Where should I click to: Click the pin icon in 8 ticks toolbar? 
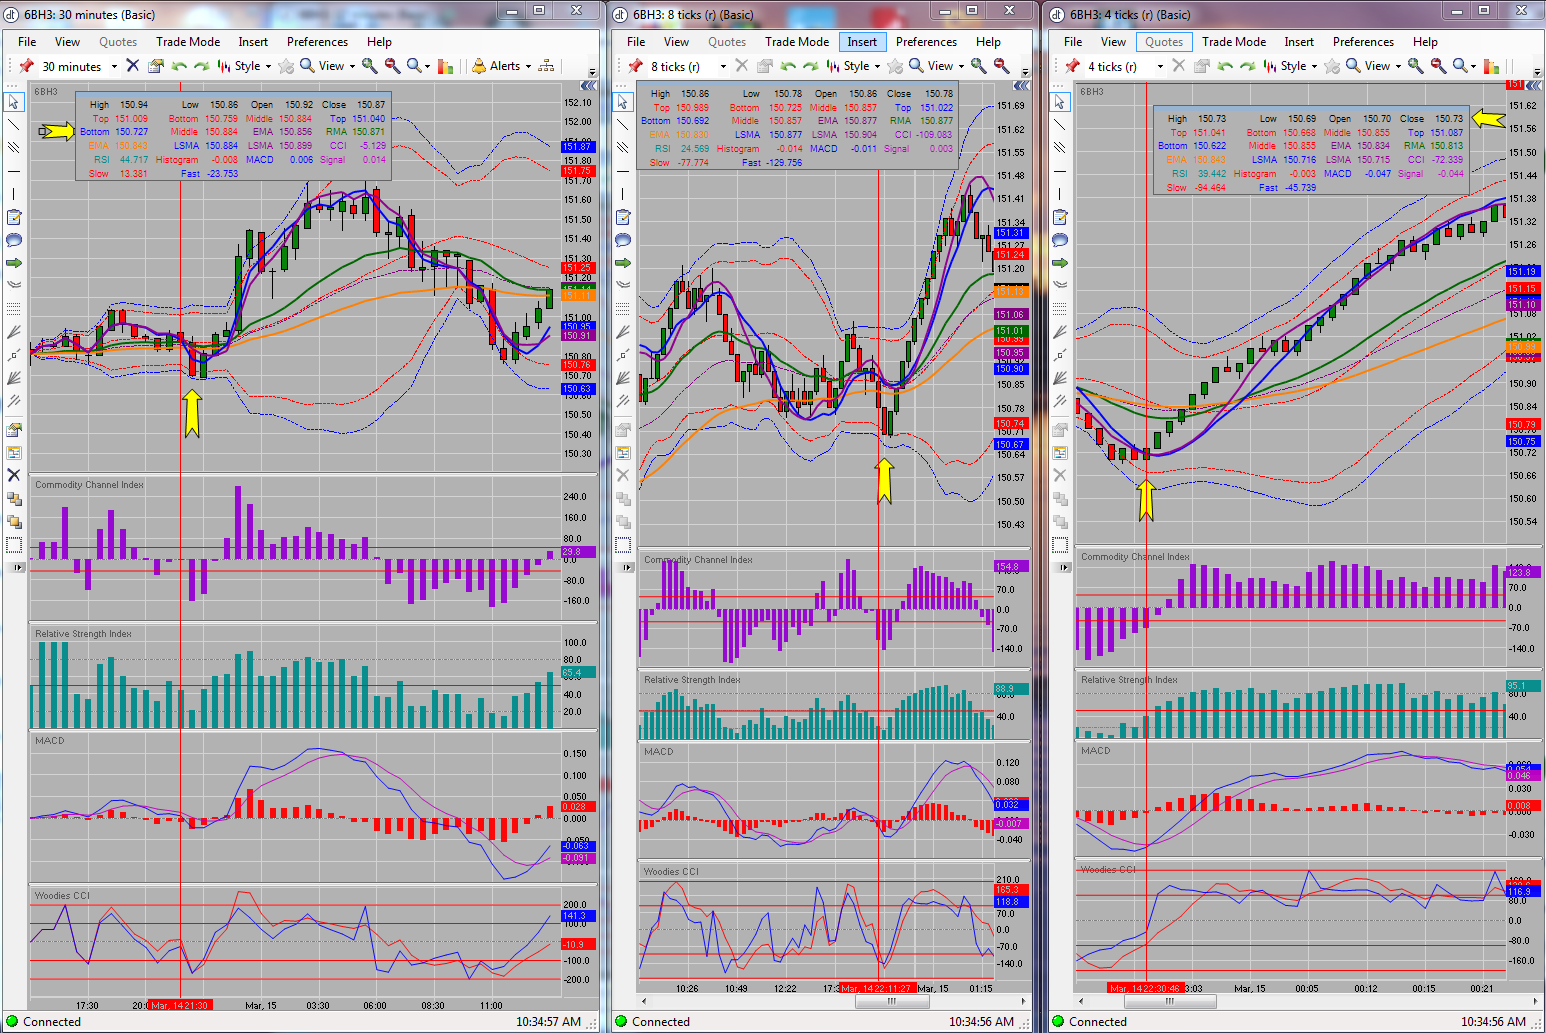point(635,66)
